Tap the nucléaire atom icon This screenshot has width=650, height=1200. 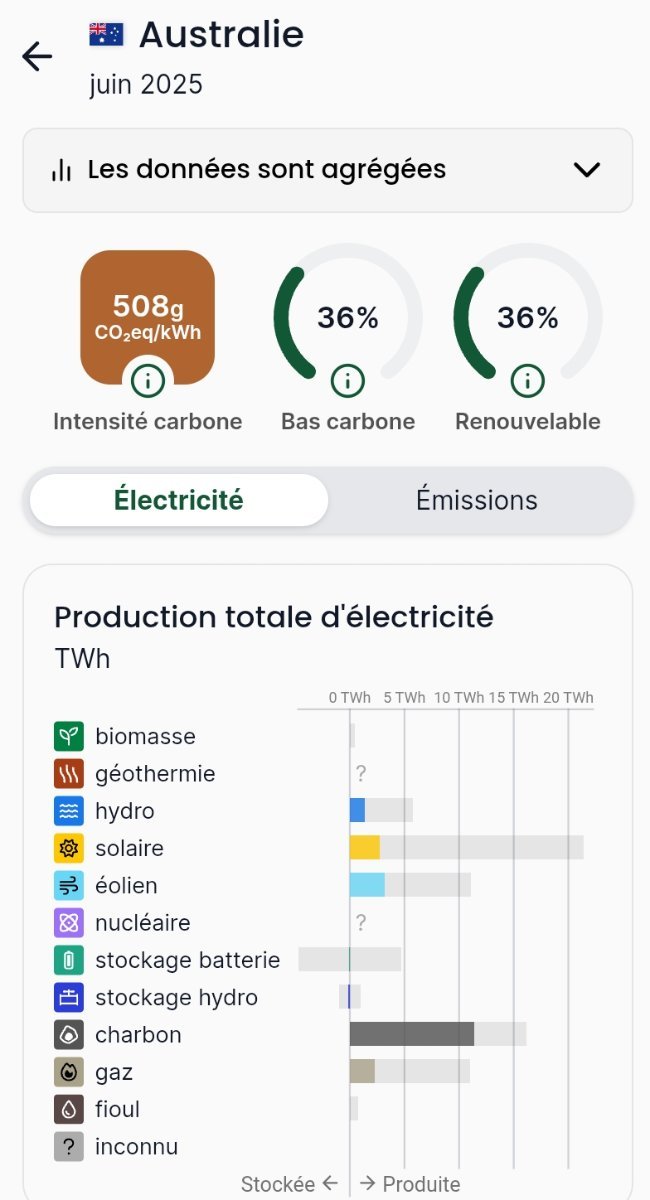click(68, 923)
